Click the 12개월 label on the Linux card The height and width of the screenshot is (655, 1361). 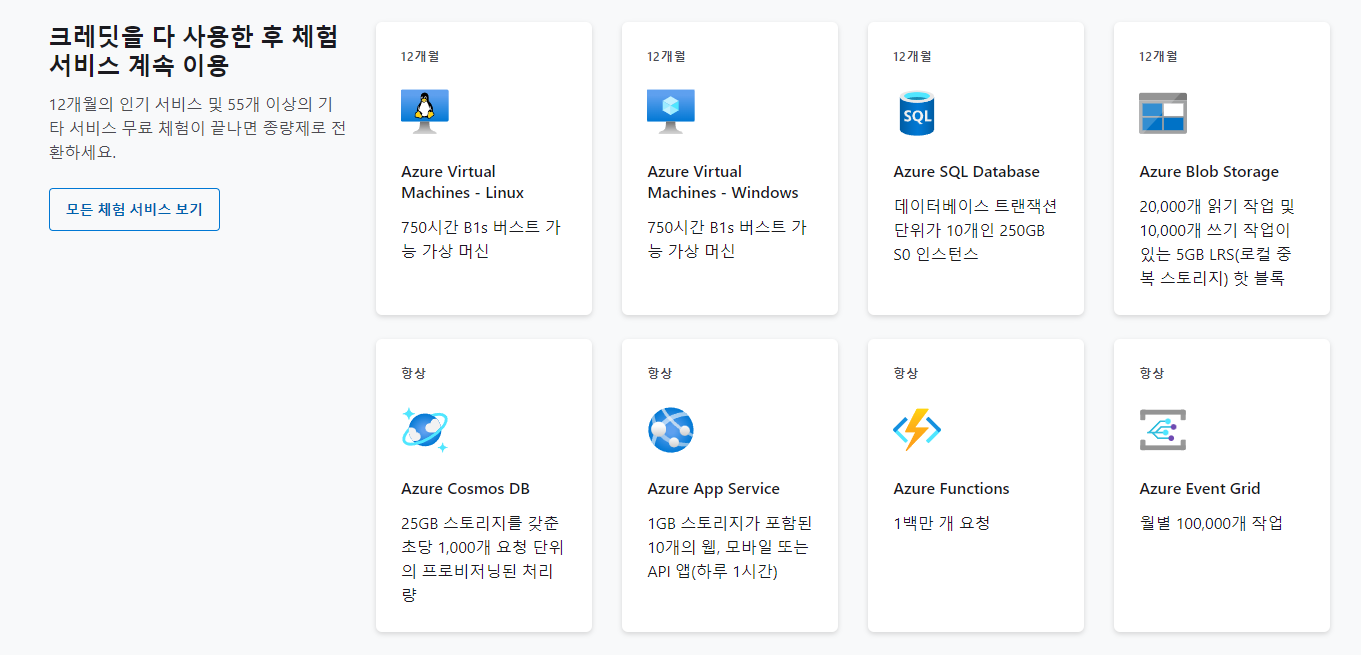419,56
